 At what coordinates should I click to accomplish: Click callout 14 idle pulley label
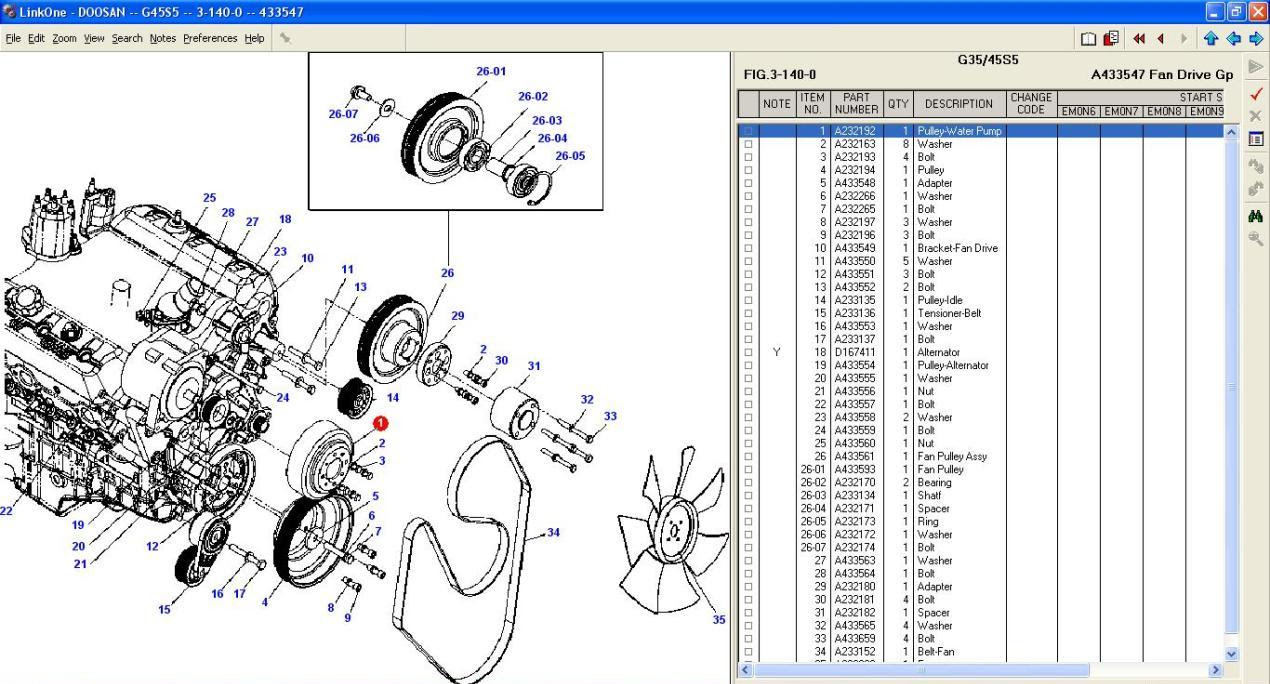[x=393, y=397]
